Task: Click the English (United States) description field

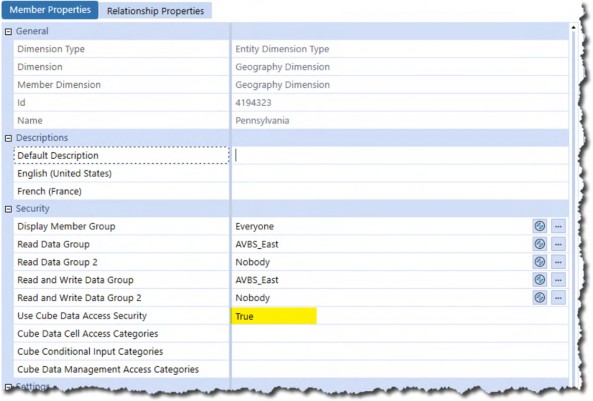Action: 400,173
